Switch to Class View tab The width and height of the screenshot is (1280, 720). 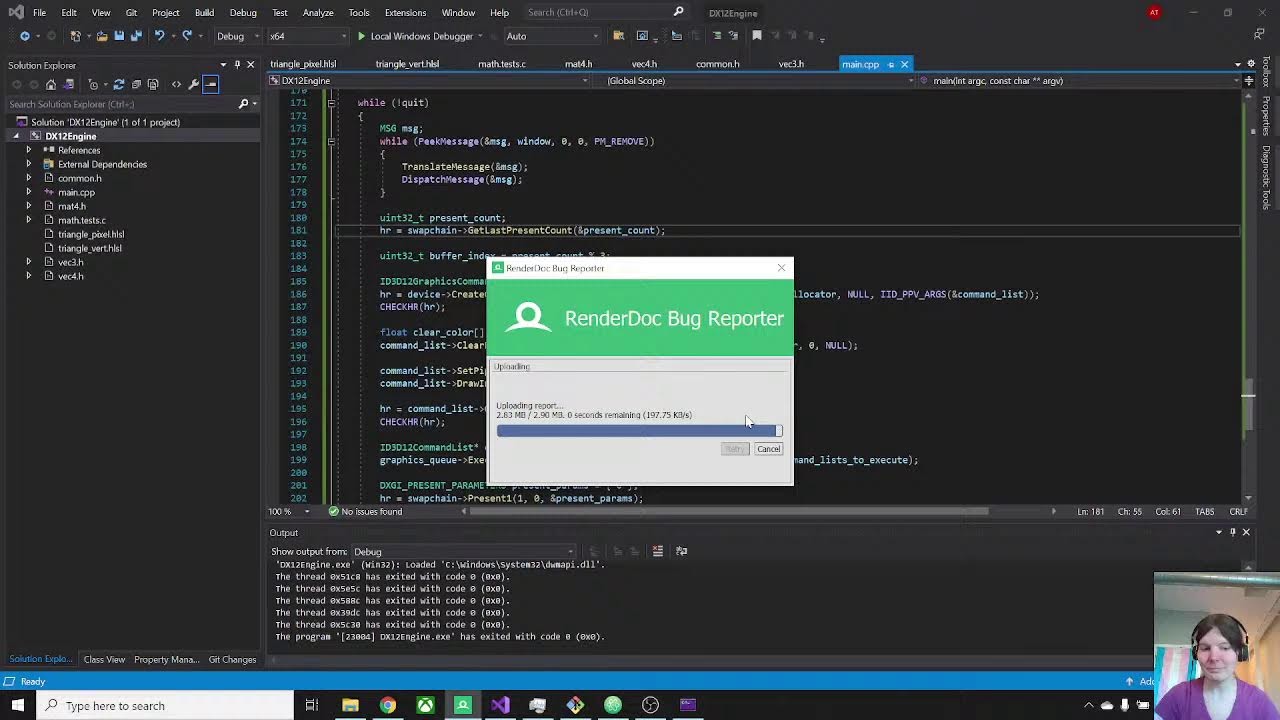point(104,659)
